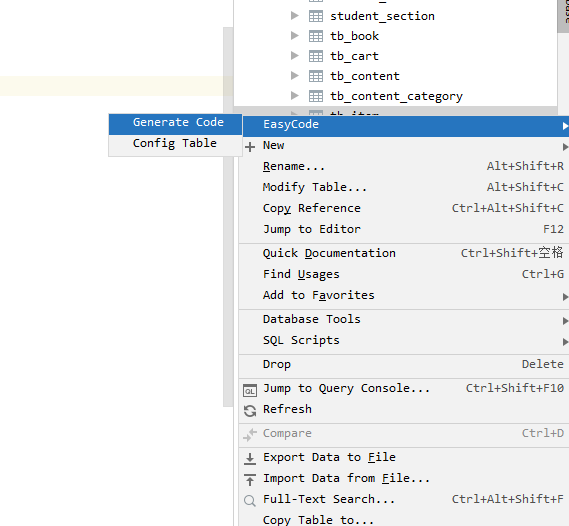Select tb_content_category table in tree
The width and height of the screenshot is (569, 526).
(x=396, y=96)
